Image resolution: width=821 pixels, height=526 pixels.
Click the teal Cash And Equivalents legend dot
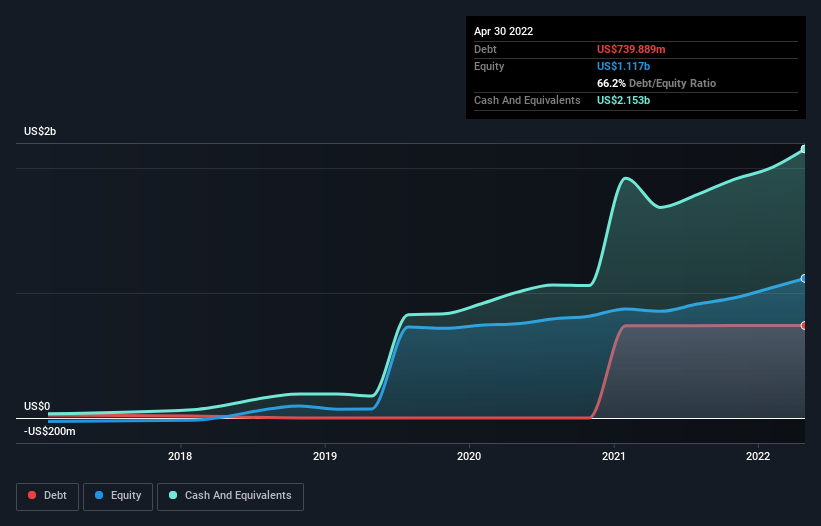pyautogui.click(x=173, y=495)
